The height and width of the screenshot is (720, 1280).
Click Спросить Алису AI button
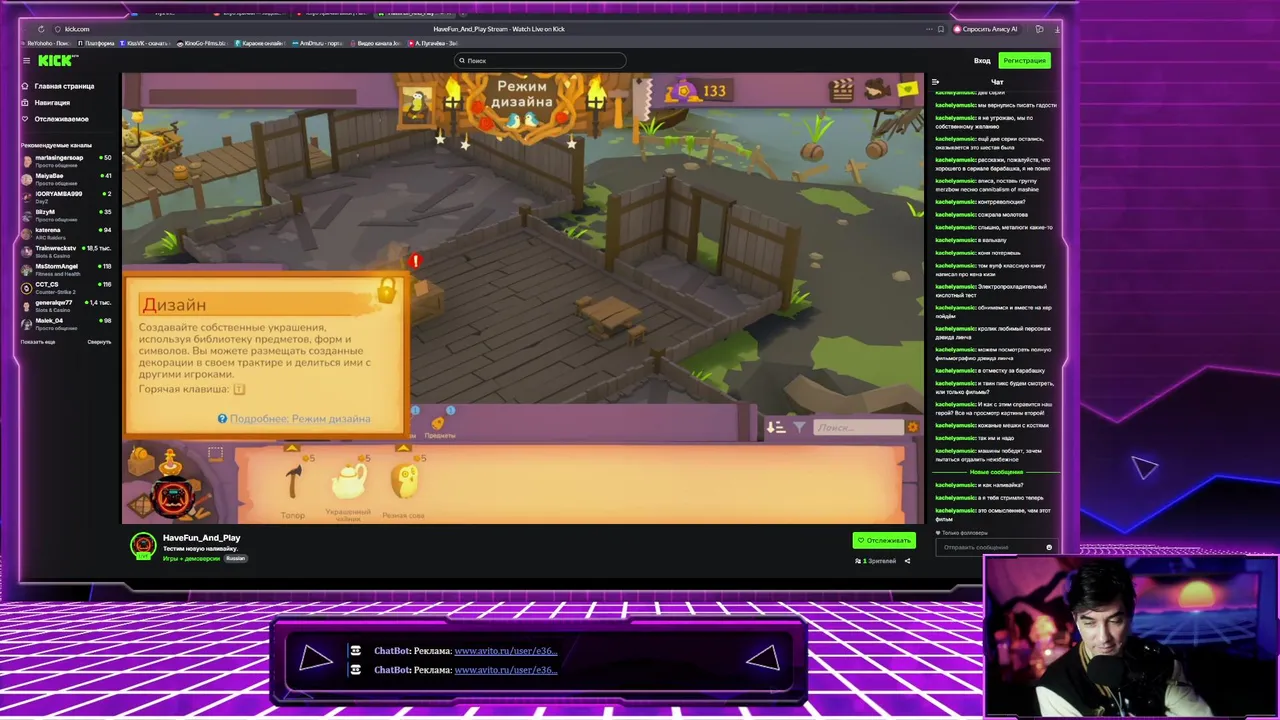point(987,29)
